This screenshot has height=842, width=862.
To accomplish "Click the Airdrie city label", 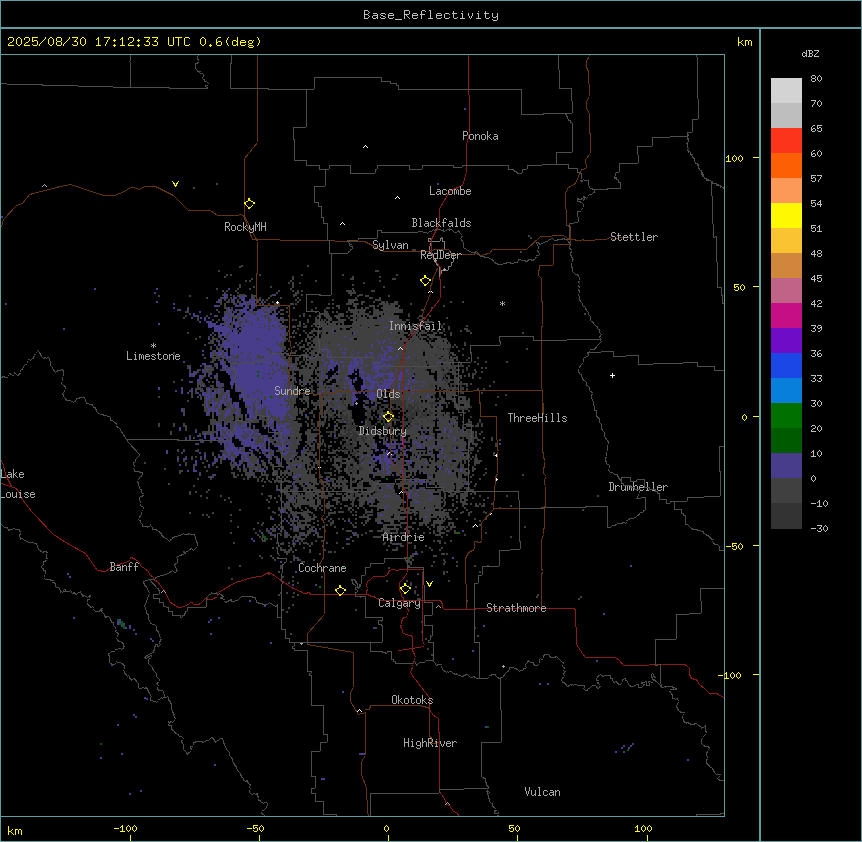I will point(404,537).
